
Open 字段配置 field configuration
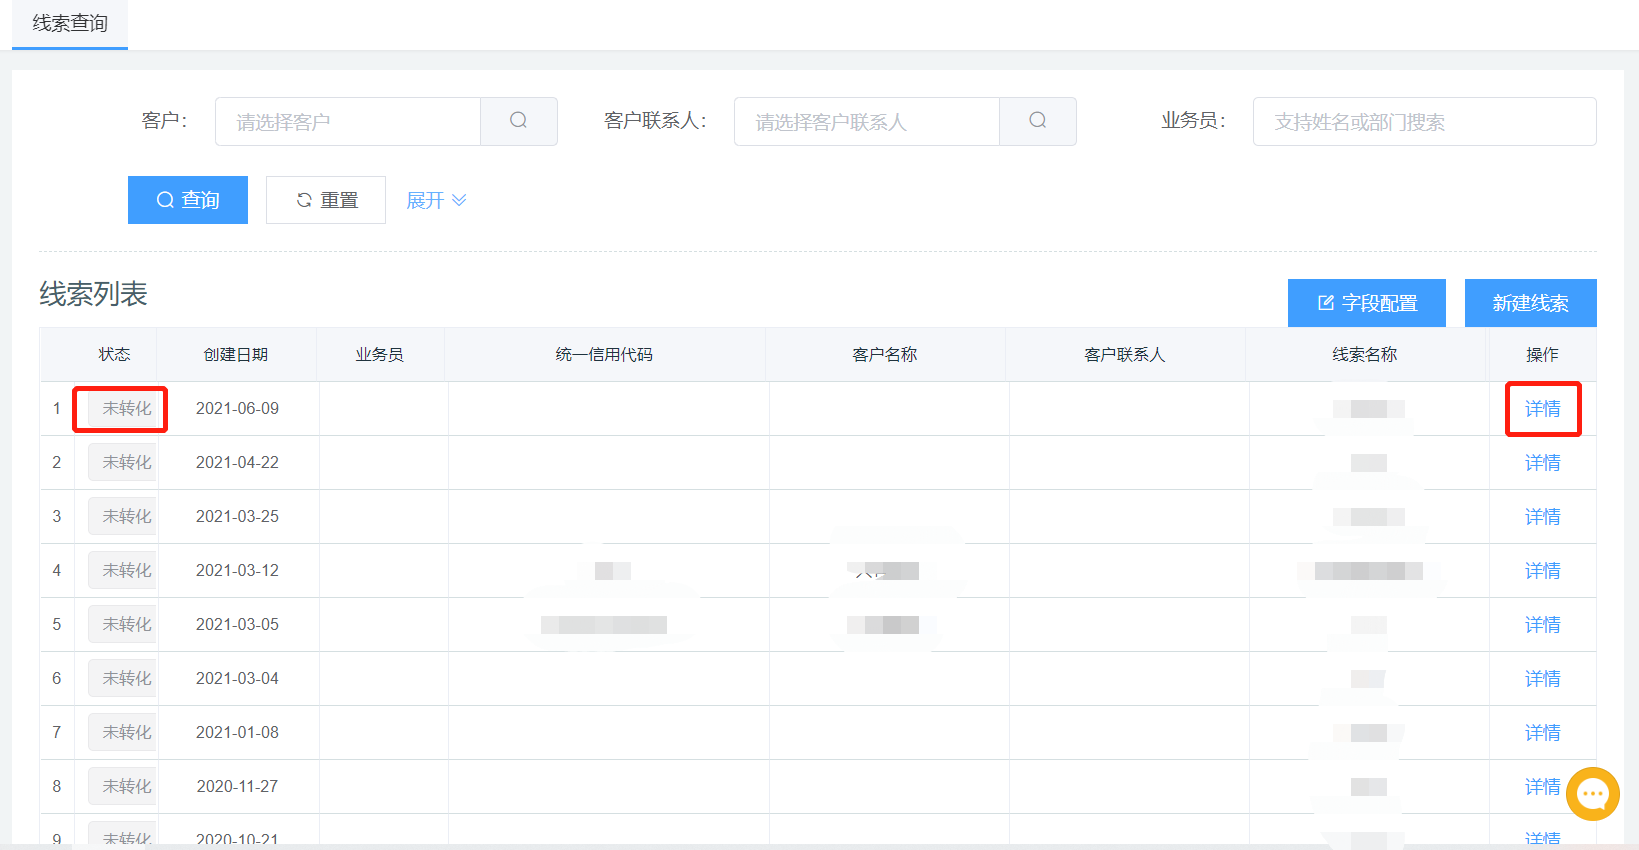[1366, 303]
